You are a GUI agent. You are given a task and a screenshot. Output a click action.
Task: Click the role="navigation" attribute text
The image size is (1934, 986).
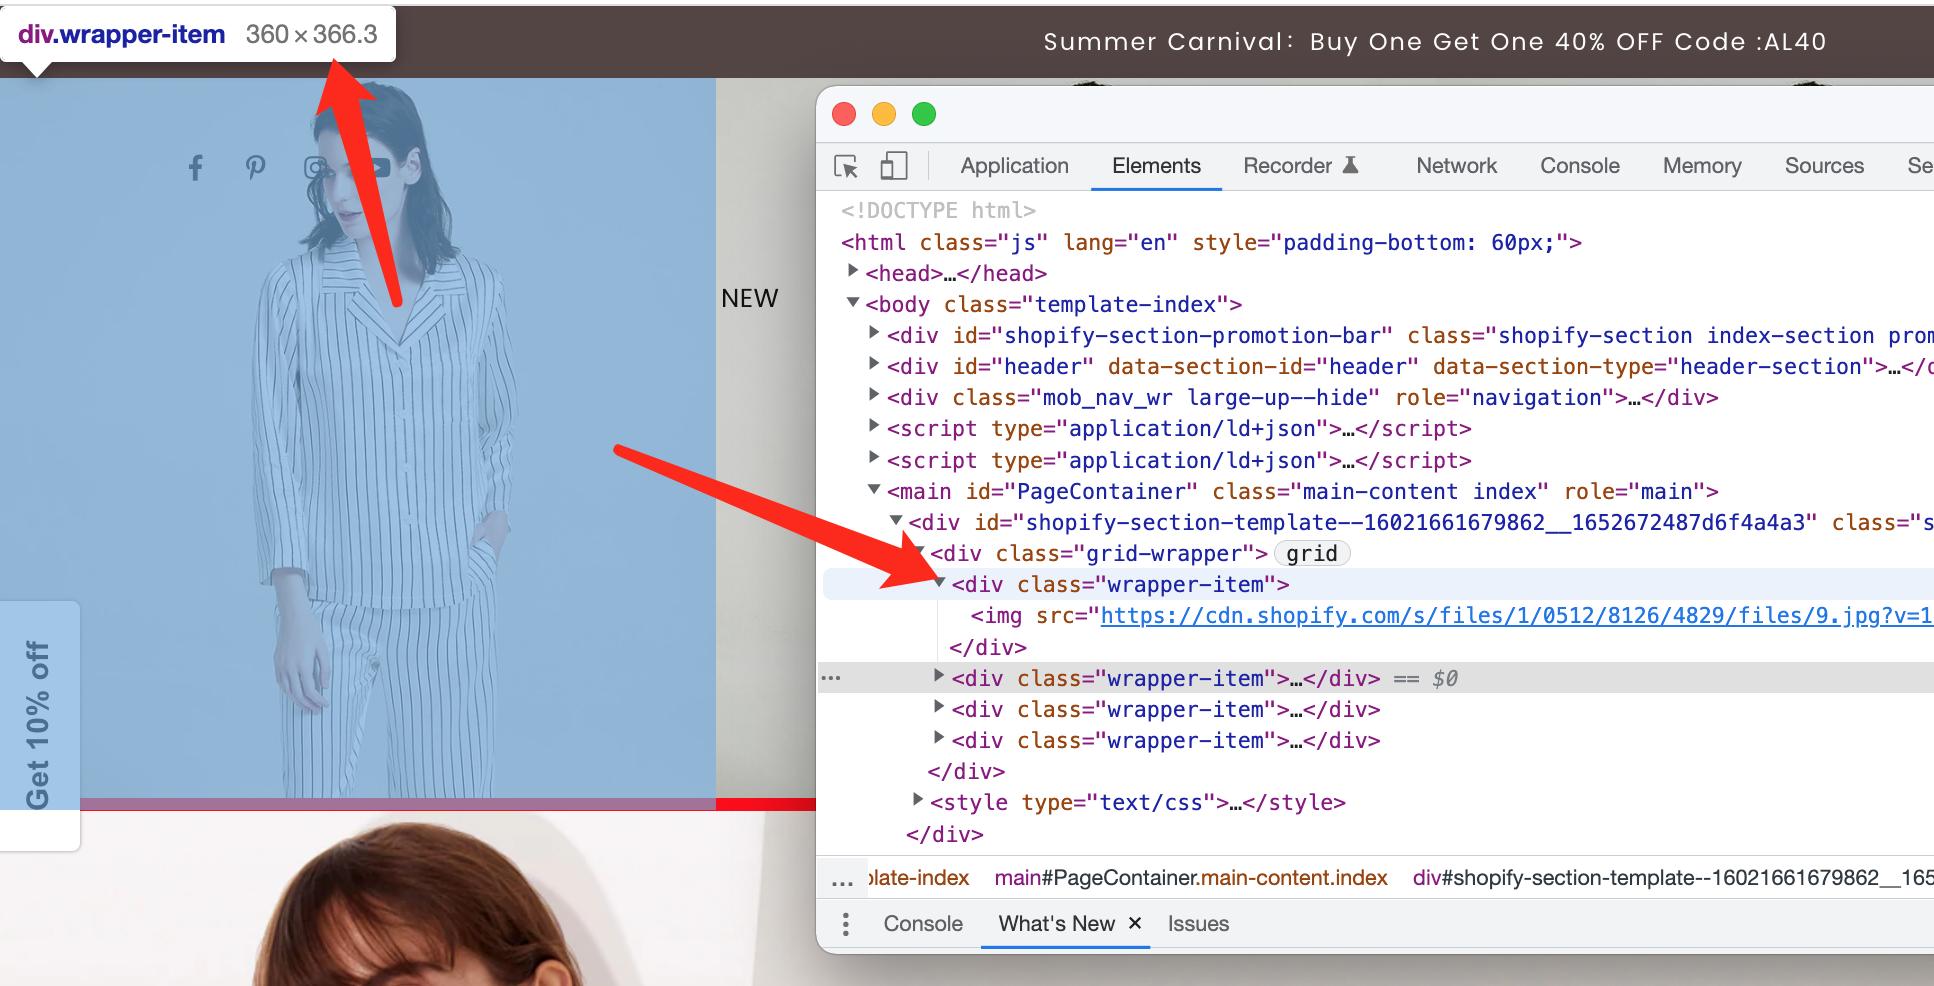pyautogui.click(x=1505, y=398)
